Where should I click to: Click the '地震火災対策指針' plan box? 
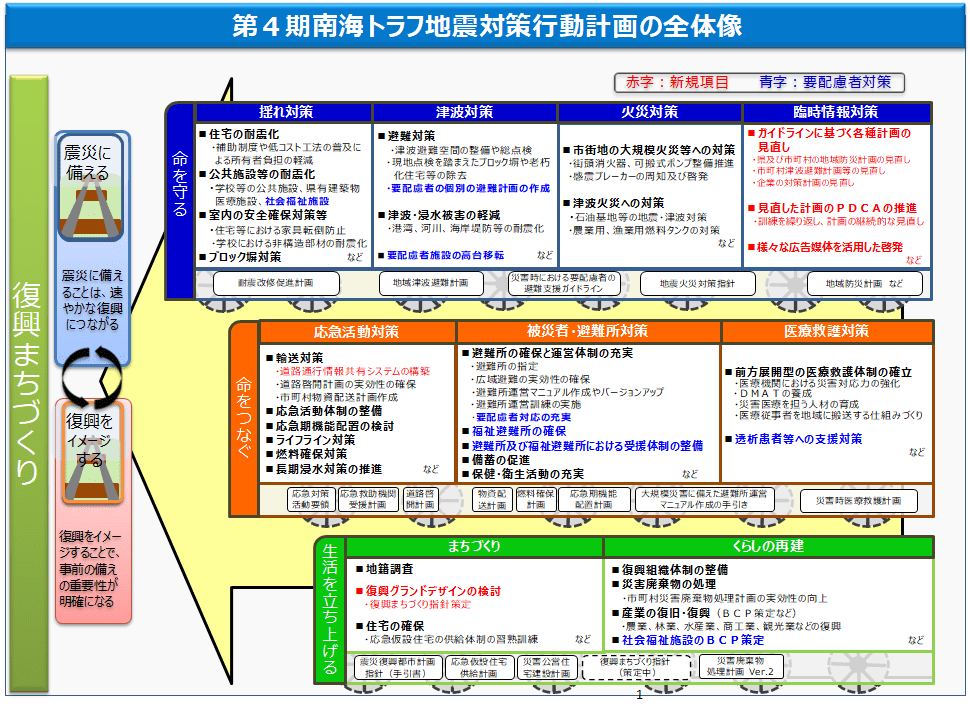[x=697, y=283]
